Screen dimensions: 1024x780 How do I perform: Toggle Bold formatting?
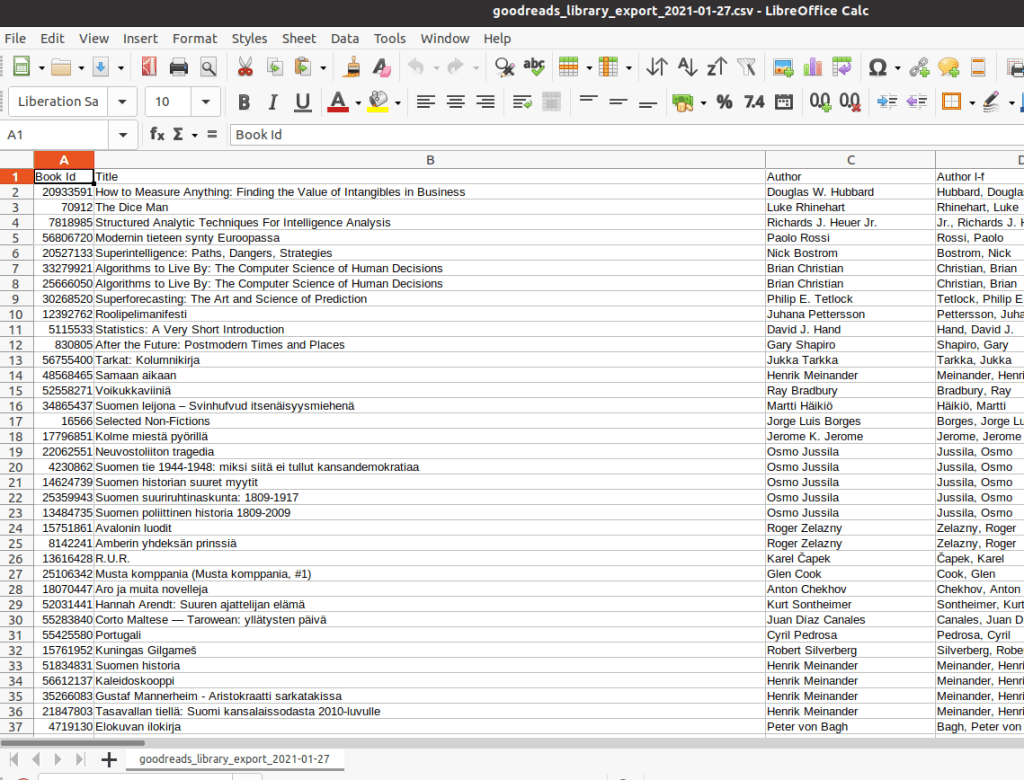pos(244,101)
